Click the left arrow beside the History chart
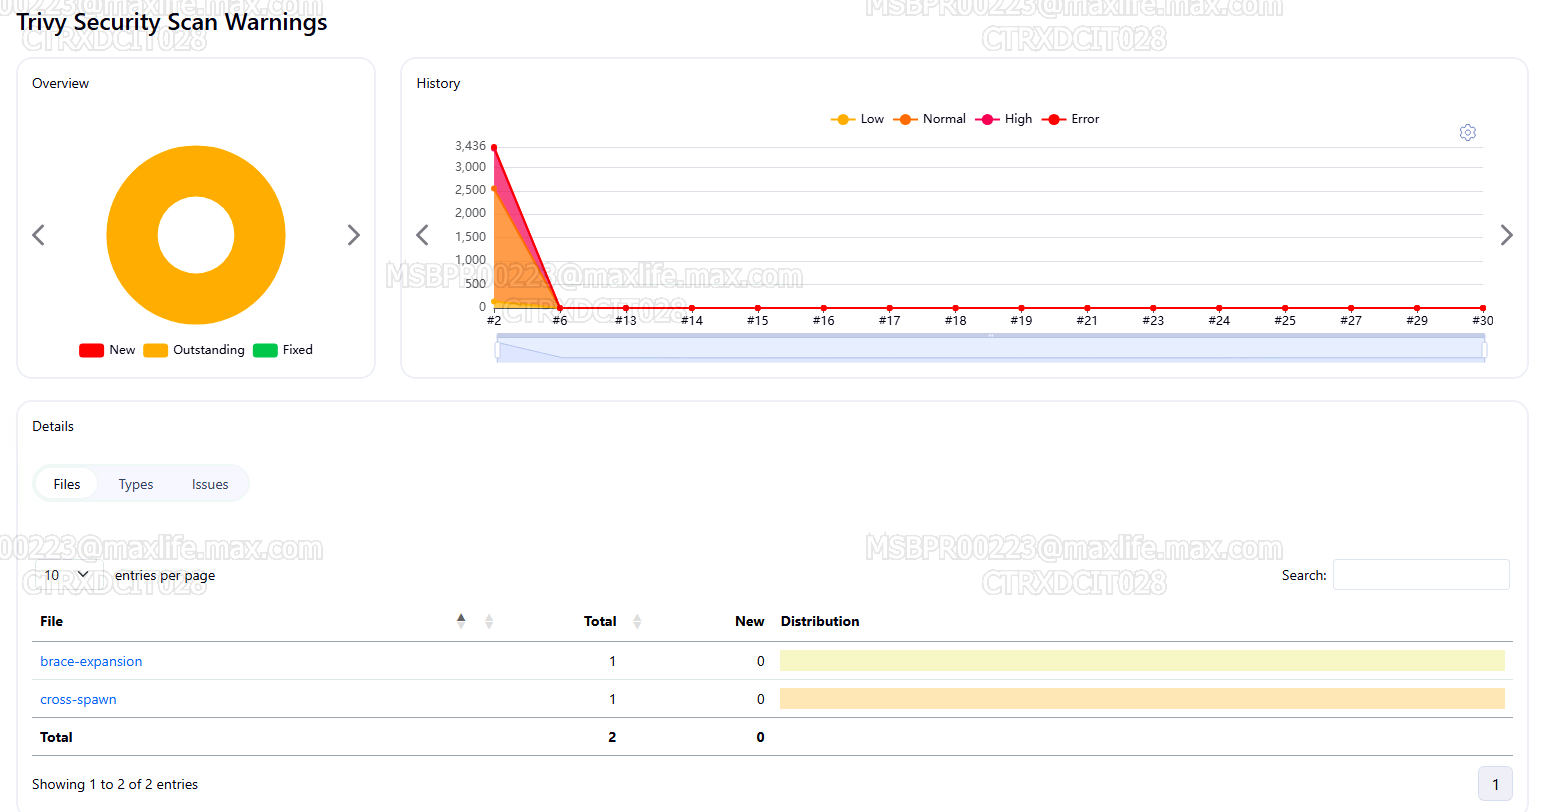The image size is (1556, 812). 421,234
